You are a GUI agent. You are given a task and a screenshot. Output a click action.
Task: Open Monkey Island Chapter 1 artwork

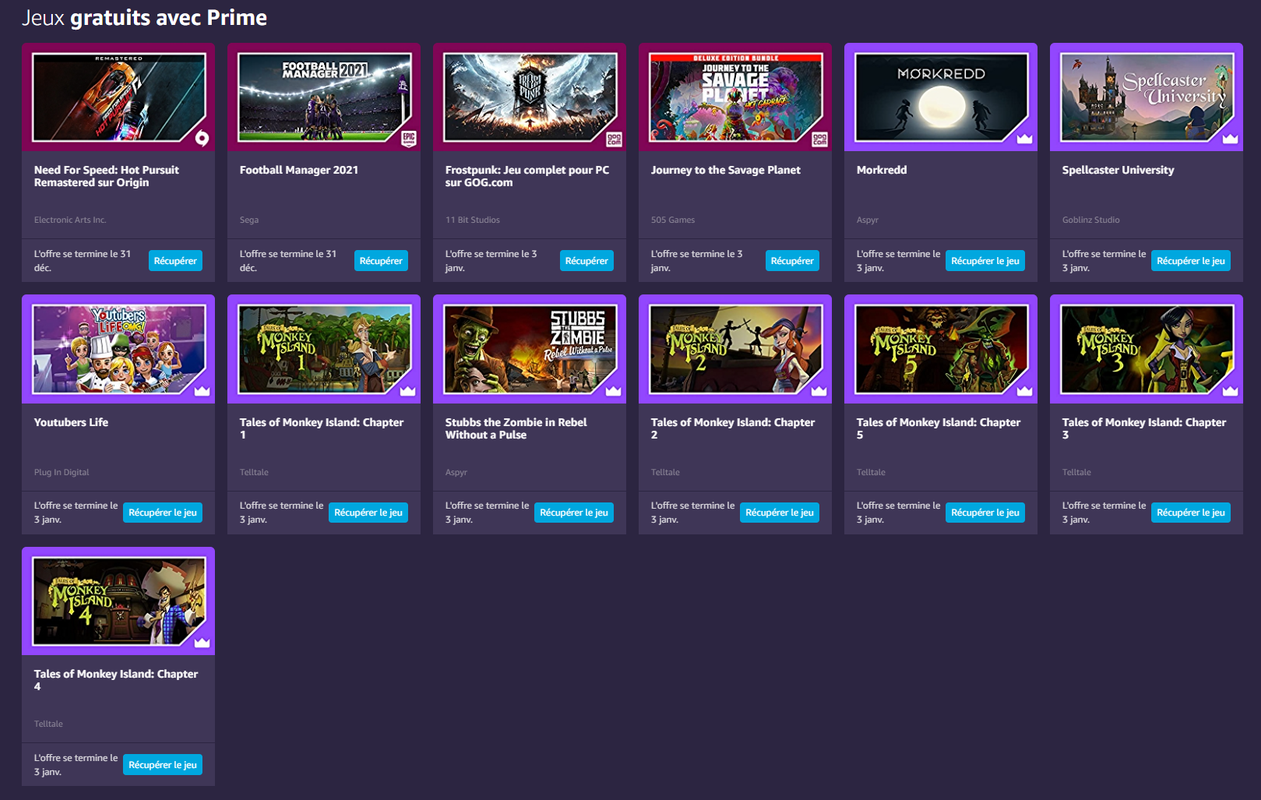[324, 350]
